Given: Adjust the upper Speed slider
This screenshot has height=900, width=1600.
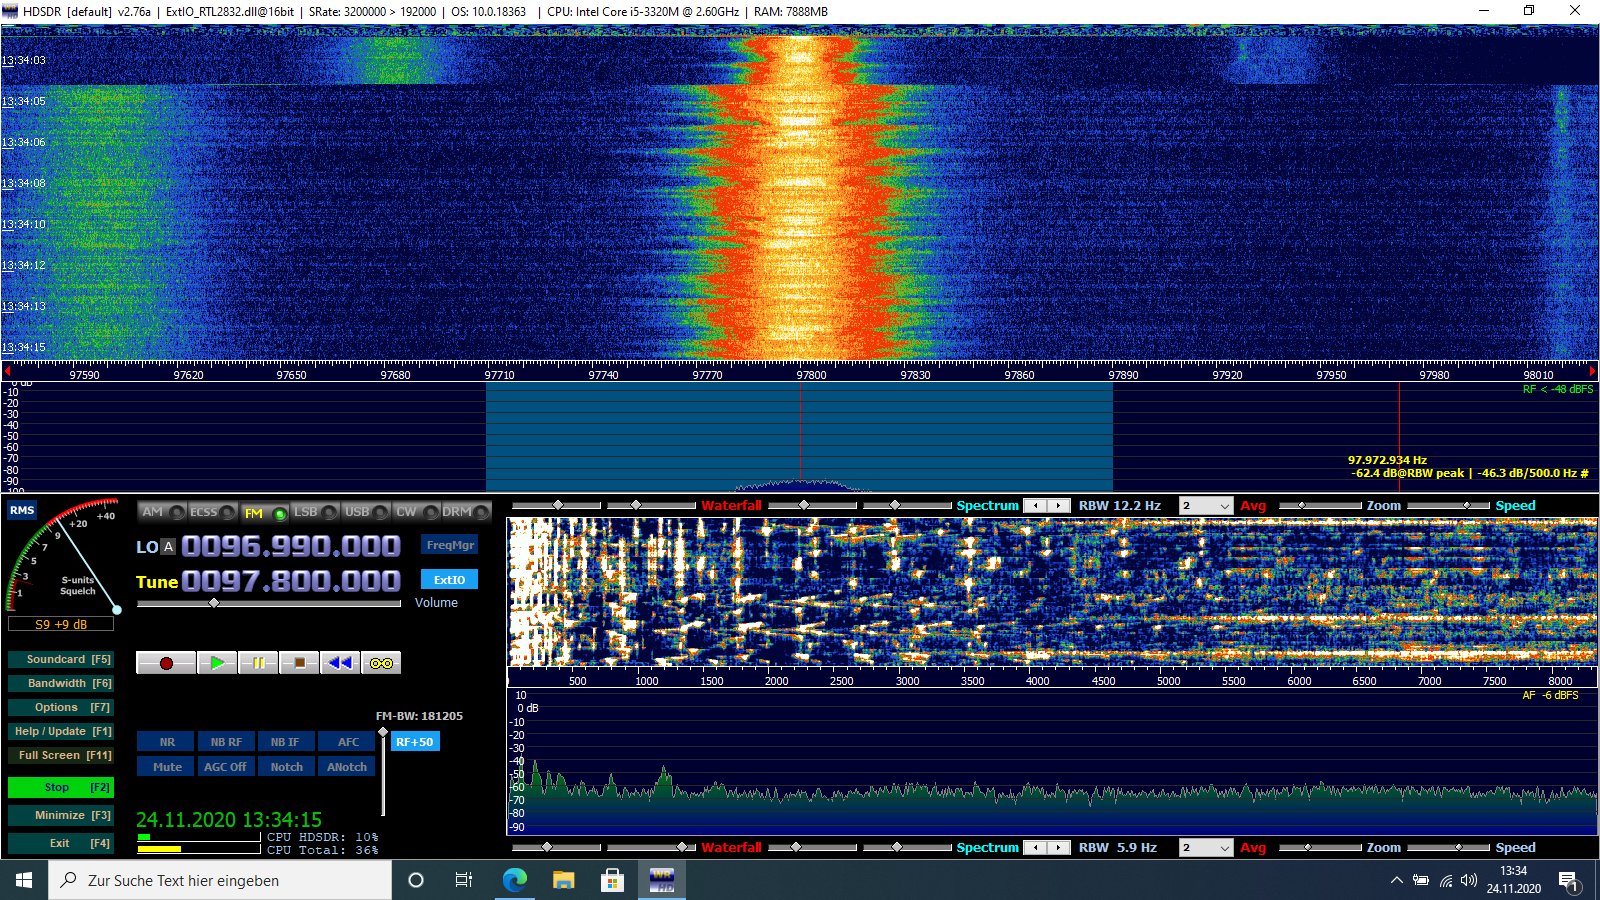Looking at the screenshot, I should coord(1448,506).
